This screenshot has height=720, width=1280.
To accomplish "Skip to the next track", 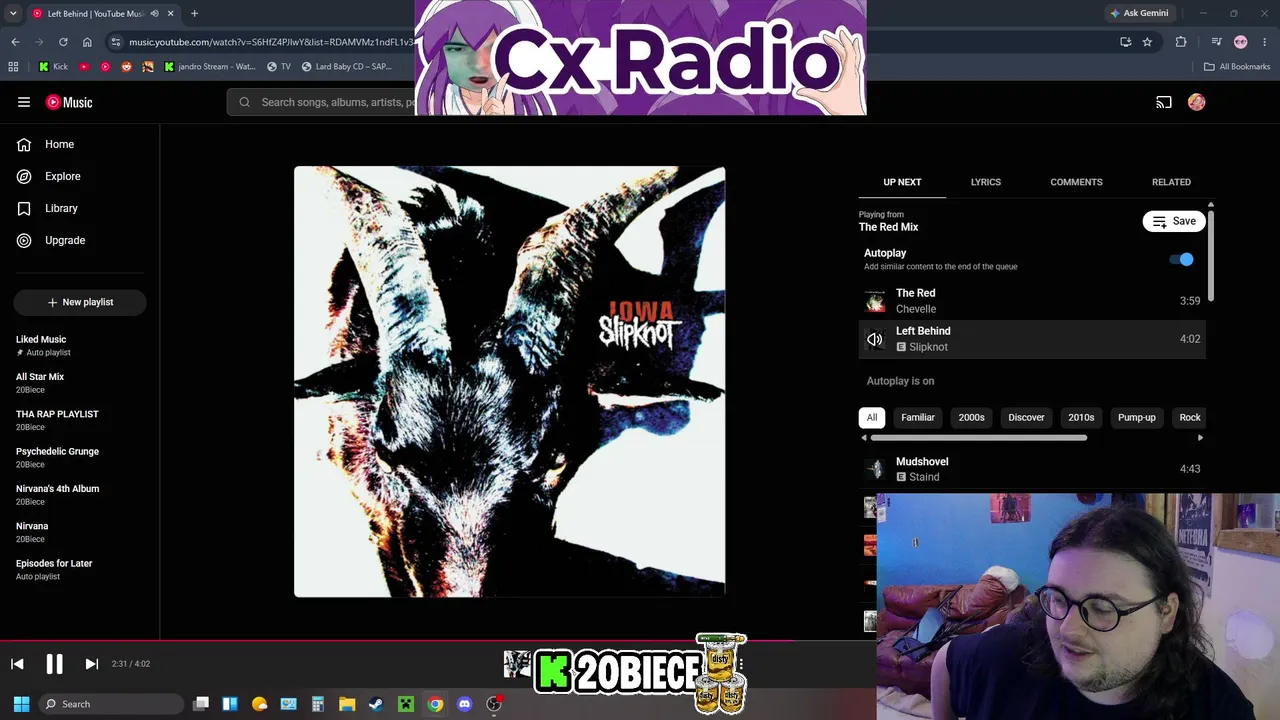I will pyautogui.click(x=91, y=664).
